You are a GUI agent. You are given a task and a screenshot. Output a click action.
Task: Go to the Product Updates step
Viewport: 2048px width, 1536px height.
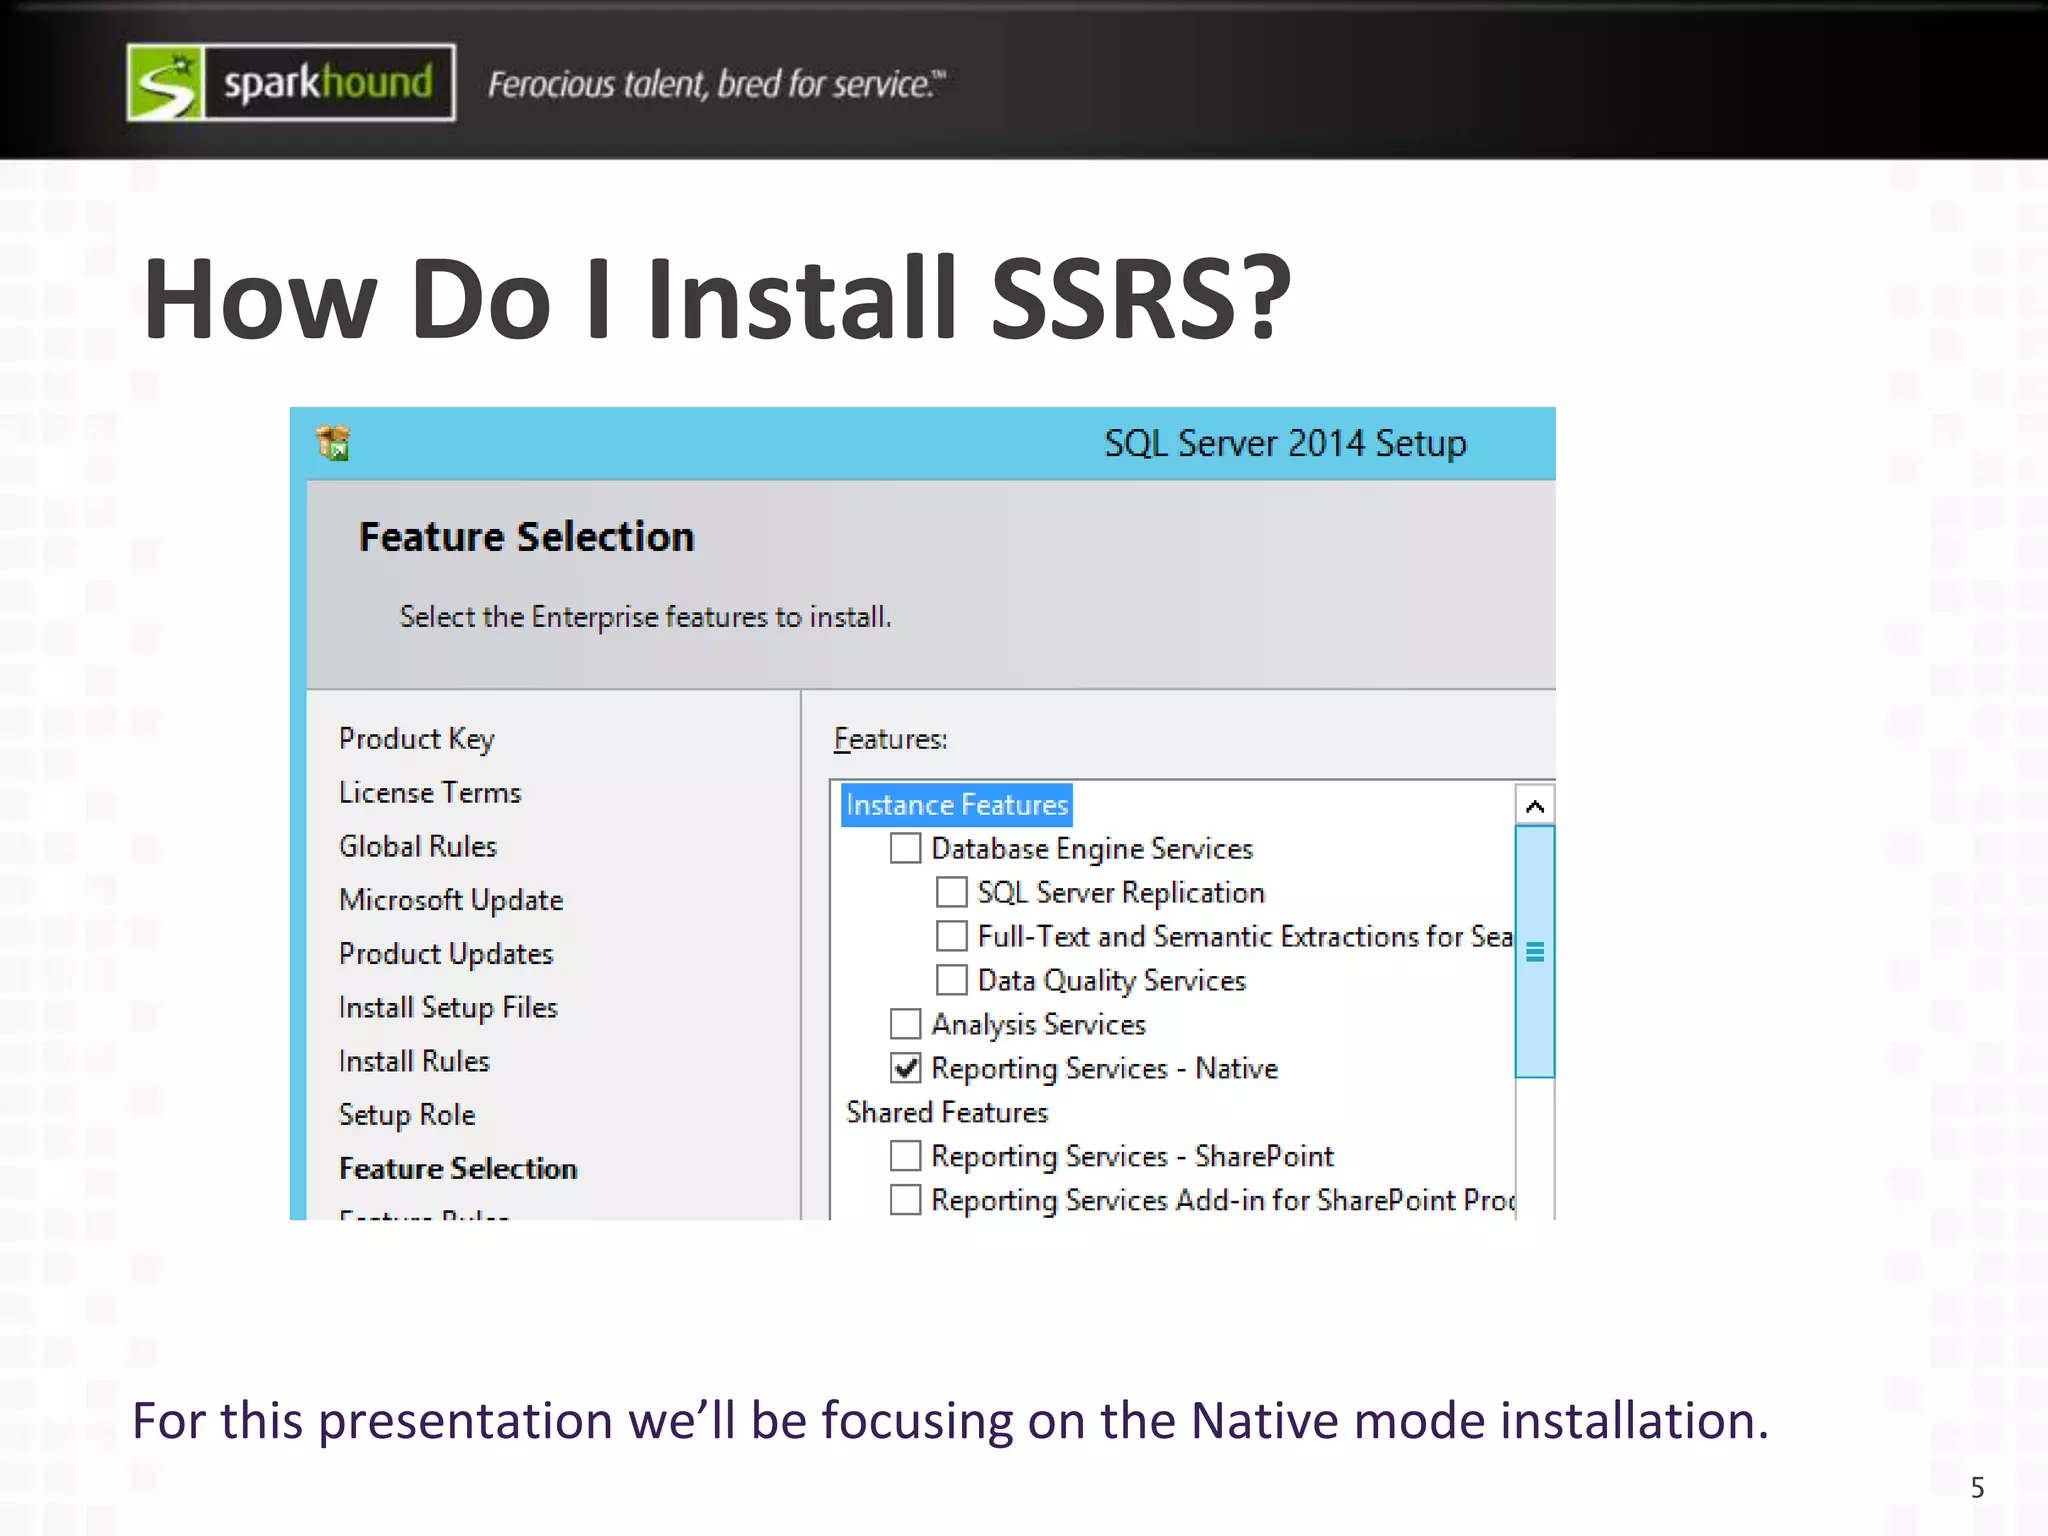(x=446, y=954)
